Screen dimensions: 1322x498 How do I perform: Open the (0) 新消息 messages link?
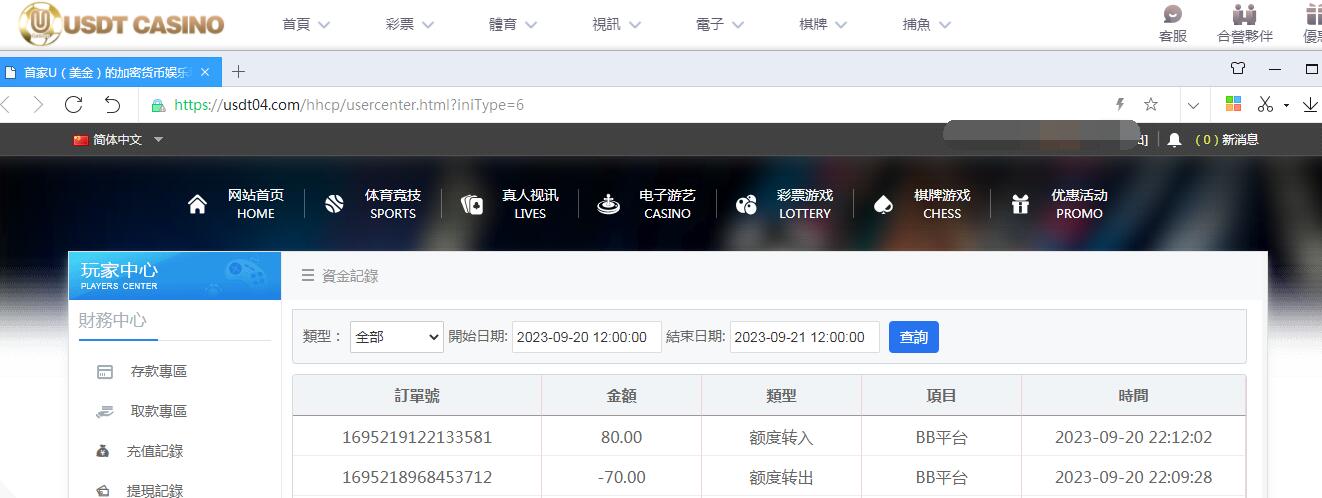click(x=1227, y=140)
